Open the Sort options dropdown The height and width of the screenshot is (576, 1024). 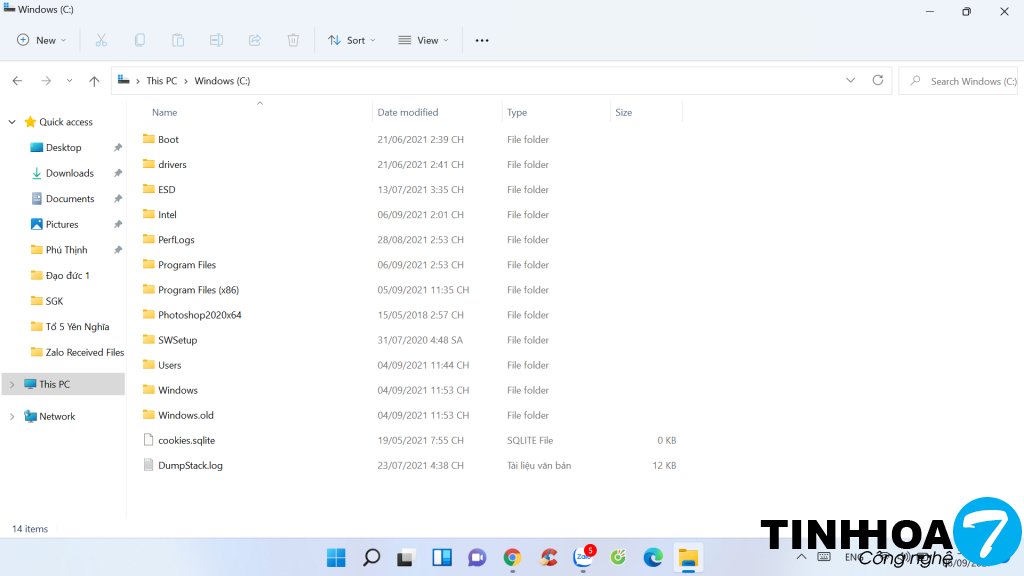[x=352, y=40]
